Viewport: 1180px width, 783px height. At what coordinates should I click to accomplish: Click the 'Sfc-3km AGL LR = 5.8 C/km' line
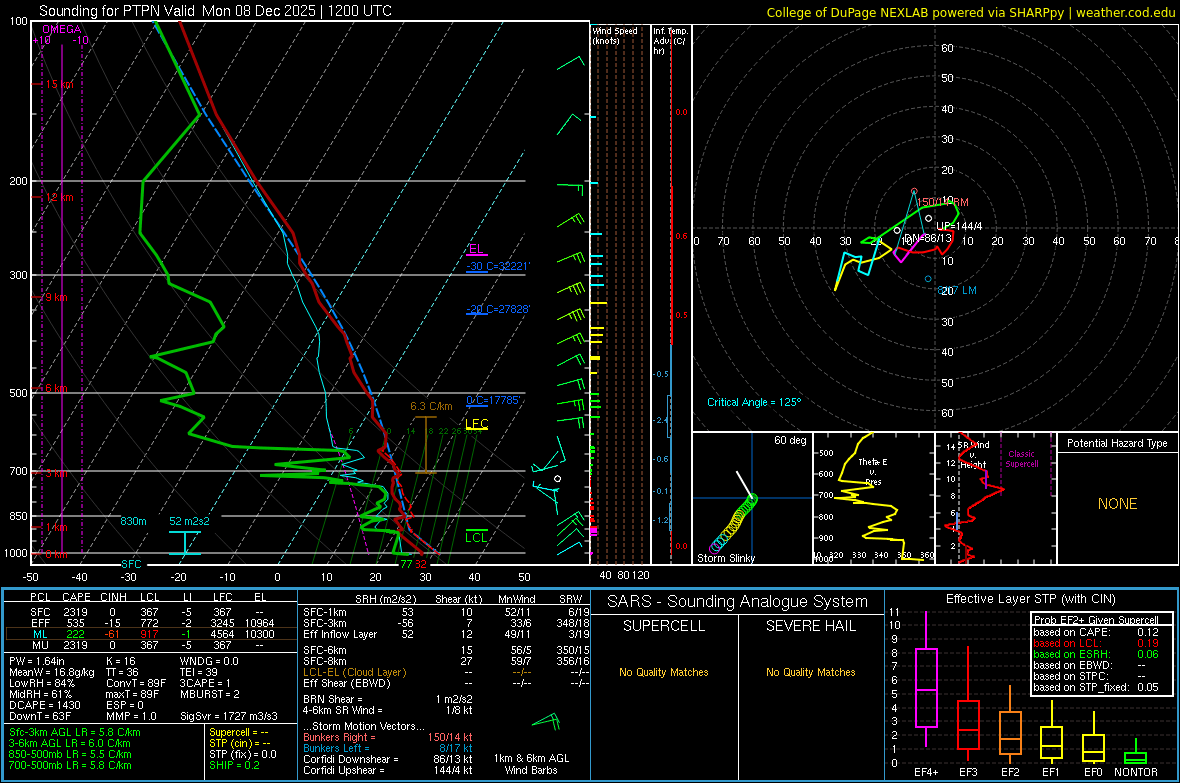coord(75,732)
